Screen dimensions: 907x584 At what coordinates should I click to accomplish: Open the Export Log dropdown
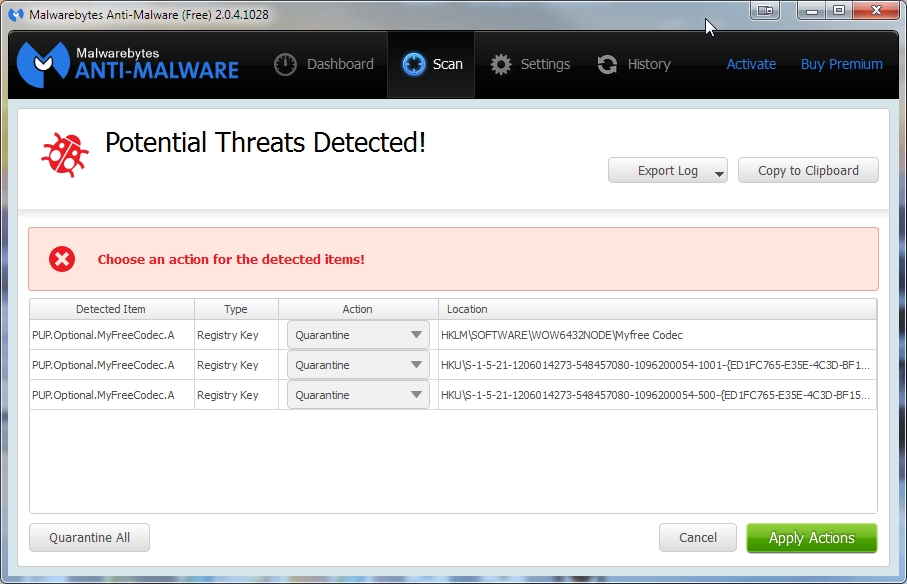[x=668, y=171]
